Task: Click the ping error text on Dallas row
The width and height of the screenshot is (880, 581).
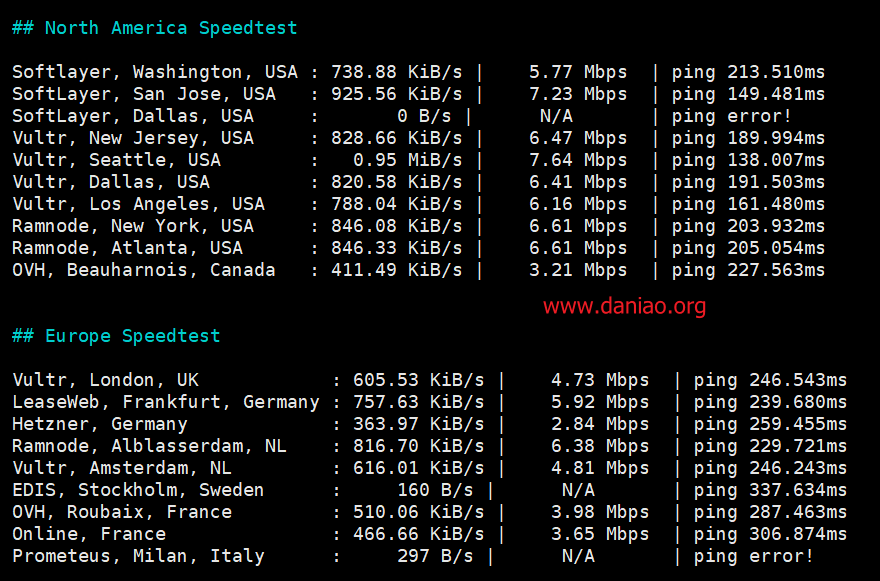Action: (731, 116)
